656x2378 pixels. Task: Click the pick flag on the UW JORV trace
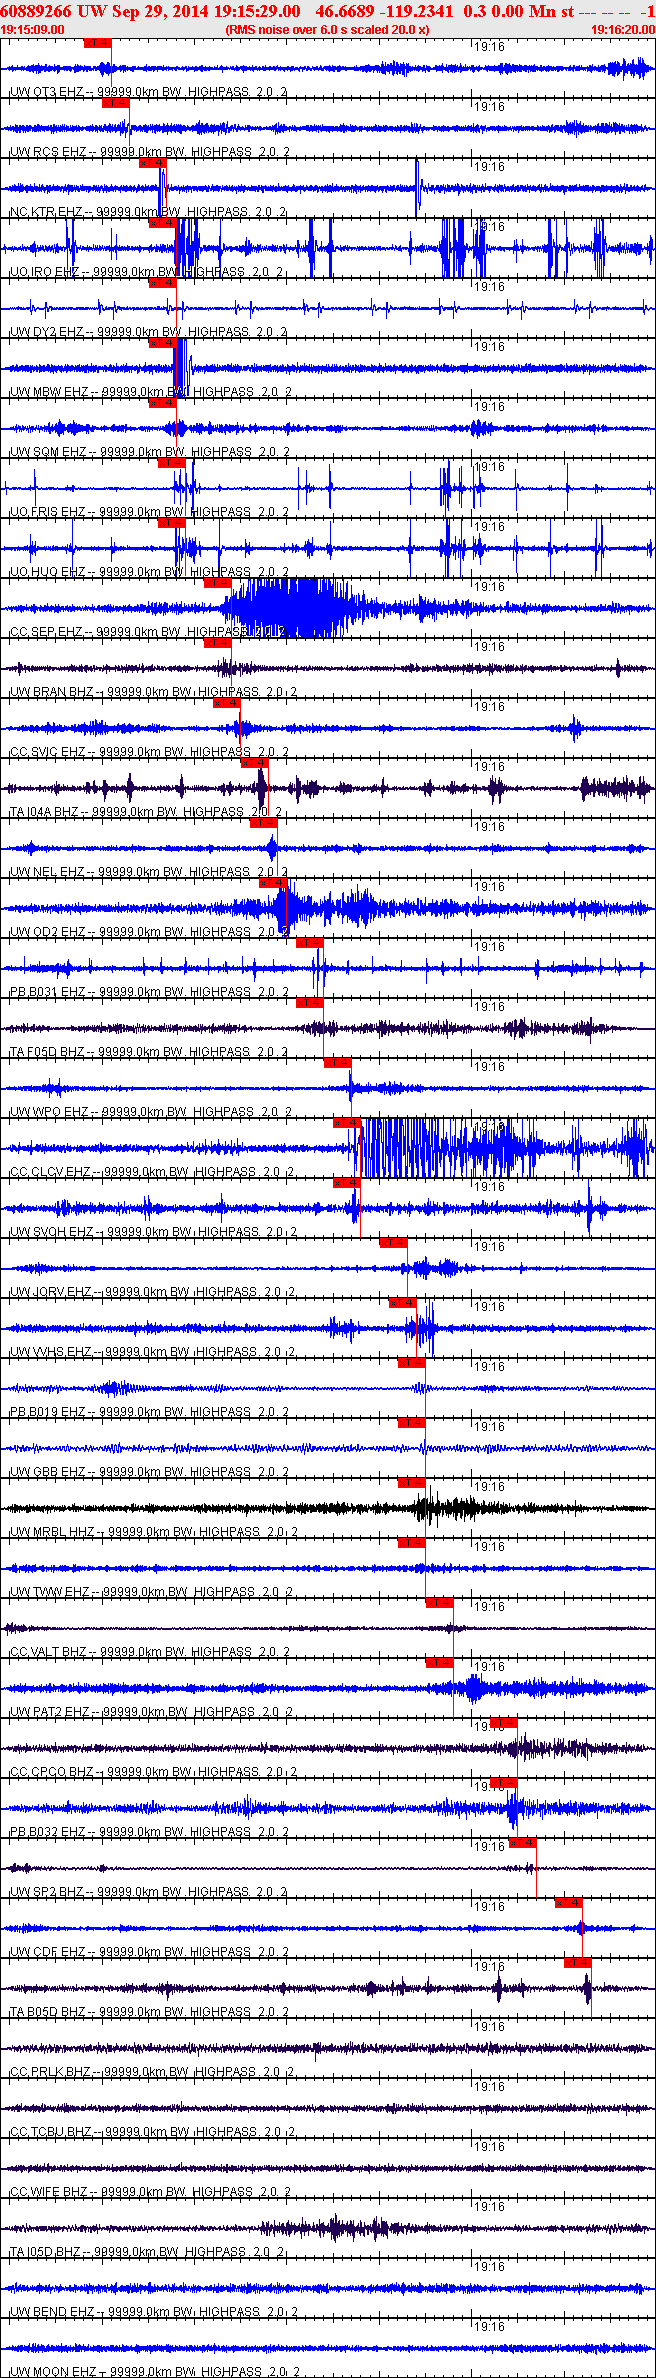click(393, 1243)
